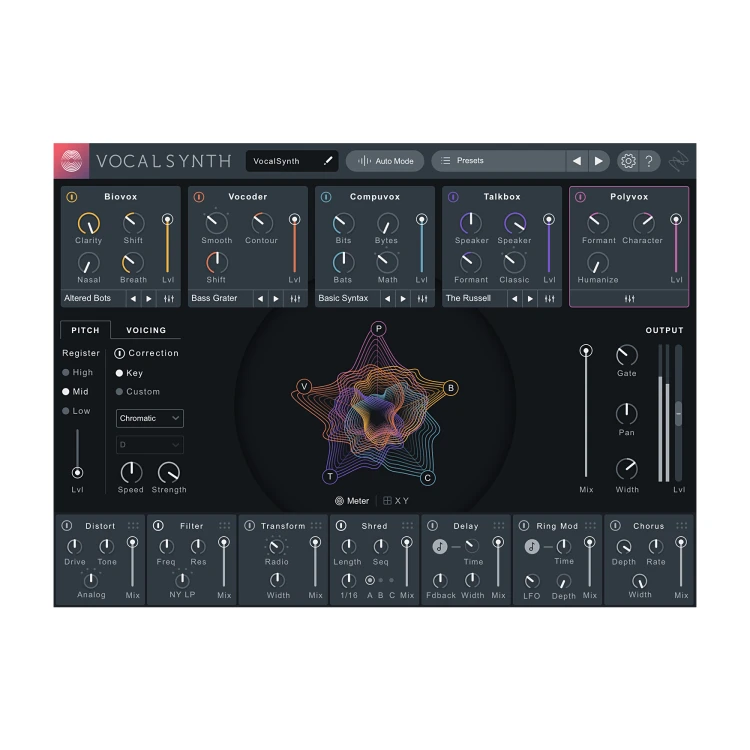Screen dimensions: 750x750
Task: Click the Ring Mod tempo sync note icon
Action: (531, 546)
